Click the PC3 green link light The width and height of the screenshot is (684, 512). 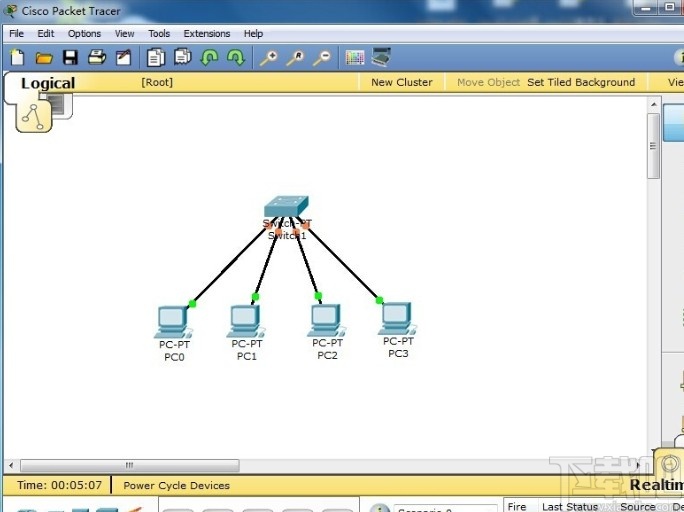pos(379,300)
